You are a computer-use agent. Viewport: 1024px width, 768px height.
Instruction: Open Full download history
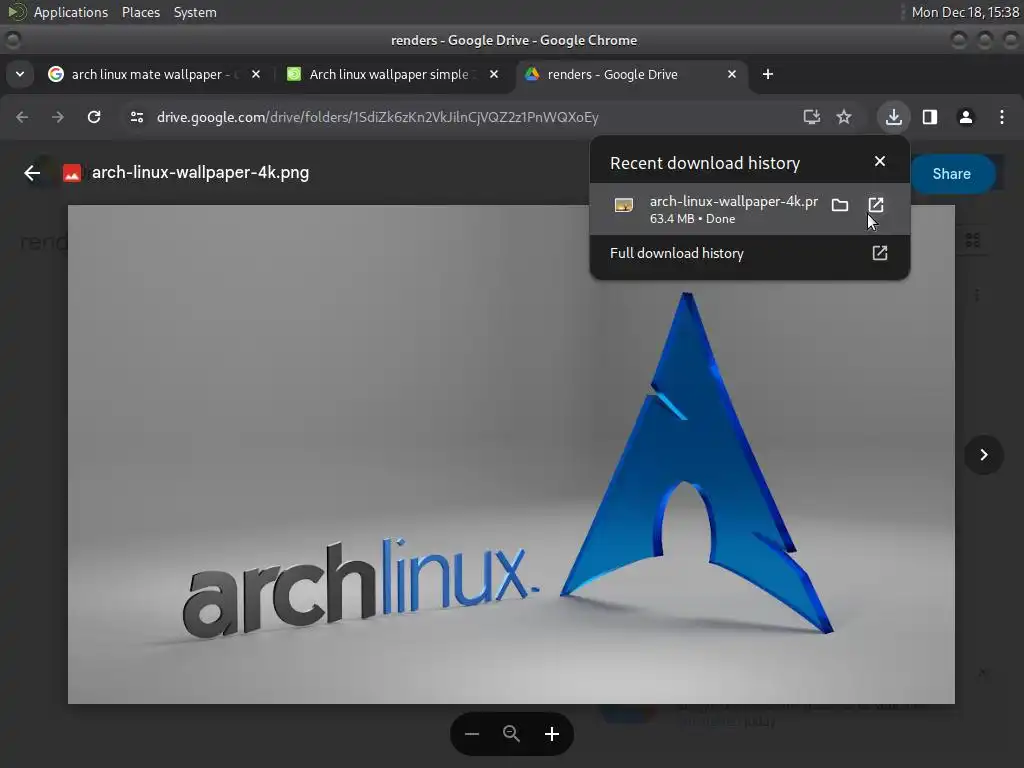pyautogui.click(x=749, y=253)
